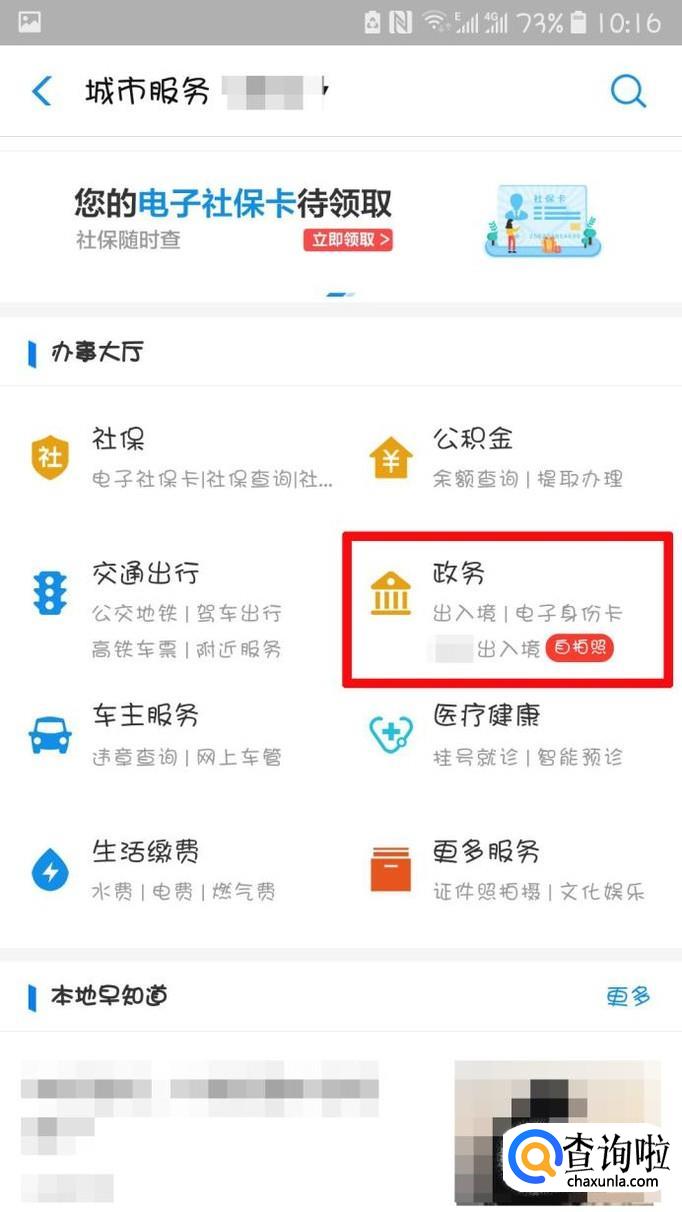
Task: Tap the 生活缴费 water drop icon
Action: pyautogui.click(x=49, y=869)
